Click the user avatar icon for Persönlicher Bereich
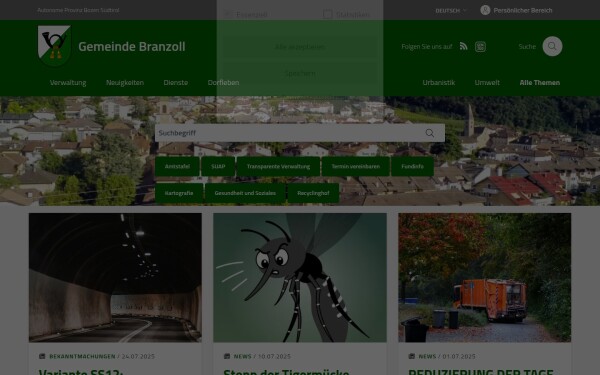This screenshot has width=600, height=375. (x=485, y=10)
